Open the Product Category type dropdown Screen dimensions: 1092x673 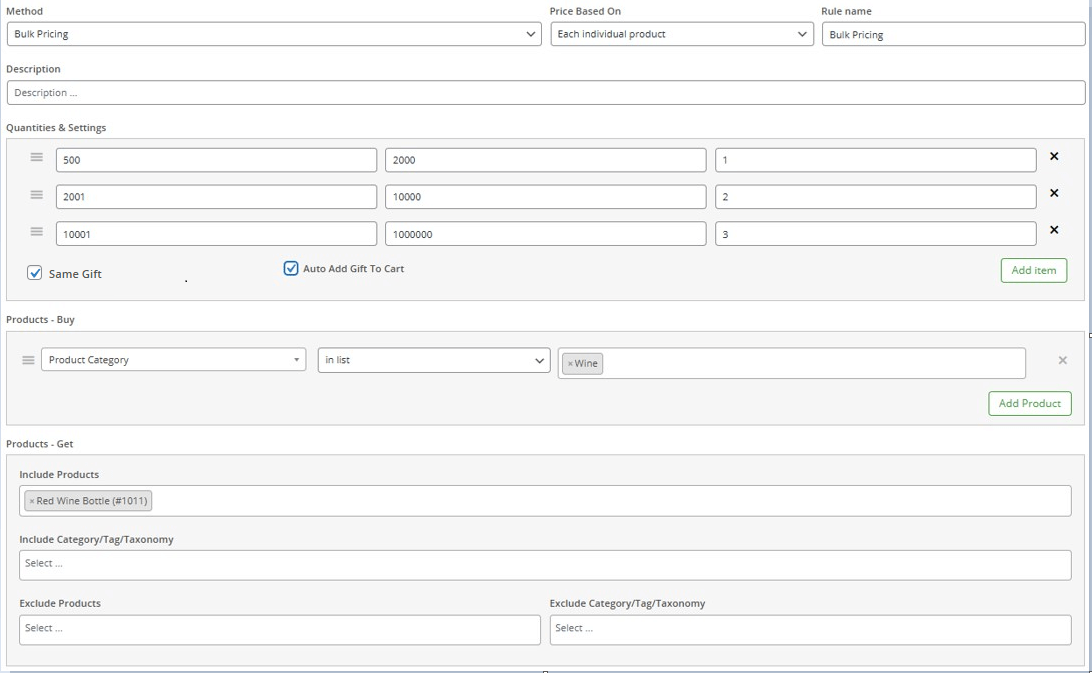[x=173, y=360]
